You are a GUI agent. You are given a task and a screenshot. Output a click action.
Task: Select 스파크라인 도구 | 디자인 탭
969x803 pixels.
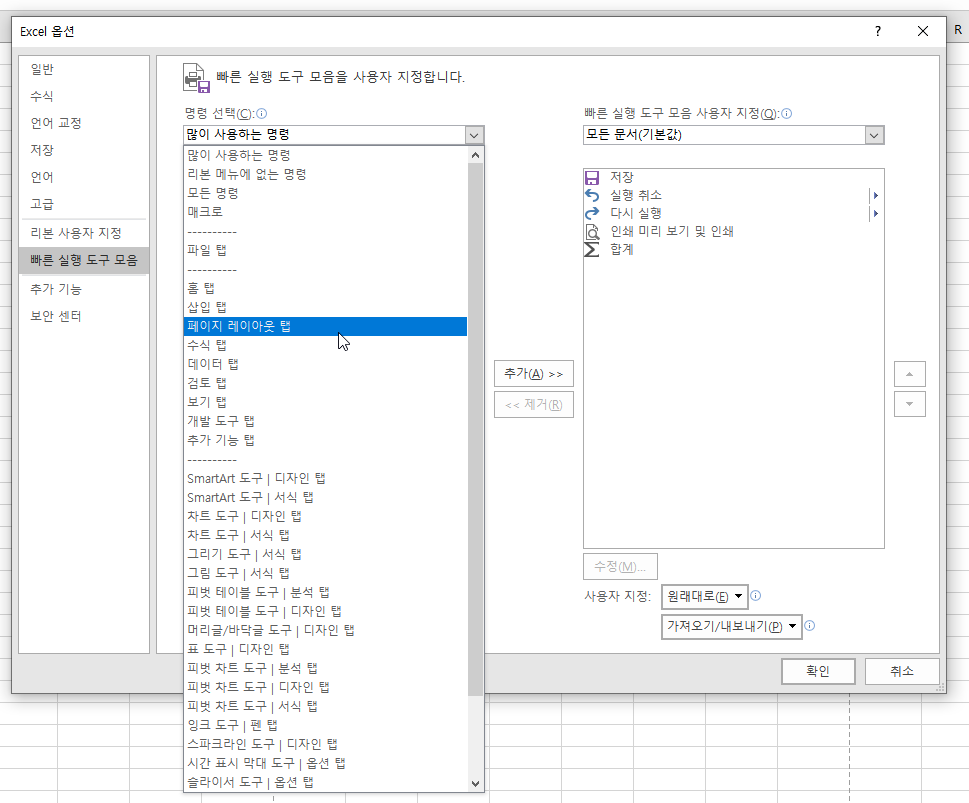[325, 744]
